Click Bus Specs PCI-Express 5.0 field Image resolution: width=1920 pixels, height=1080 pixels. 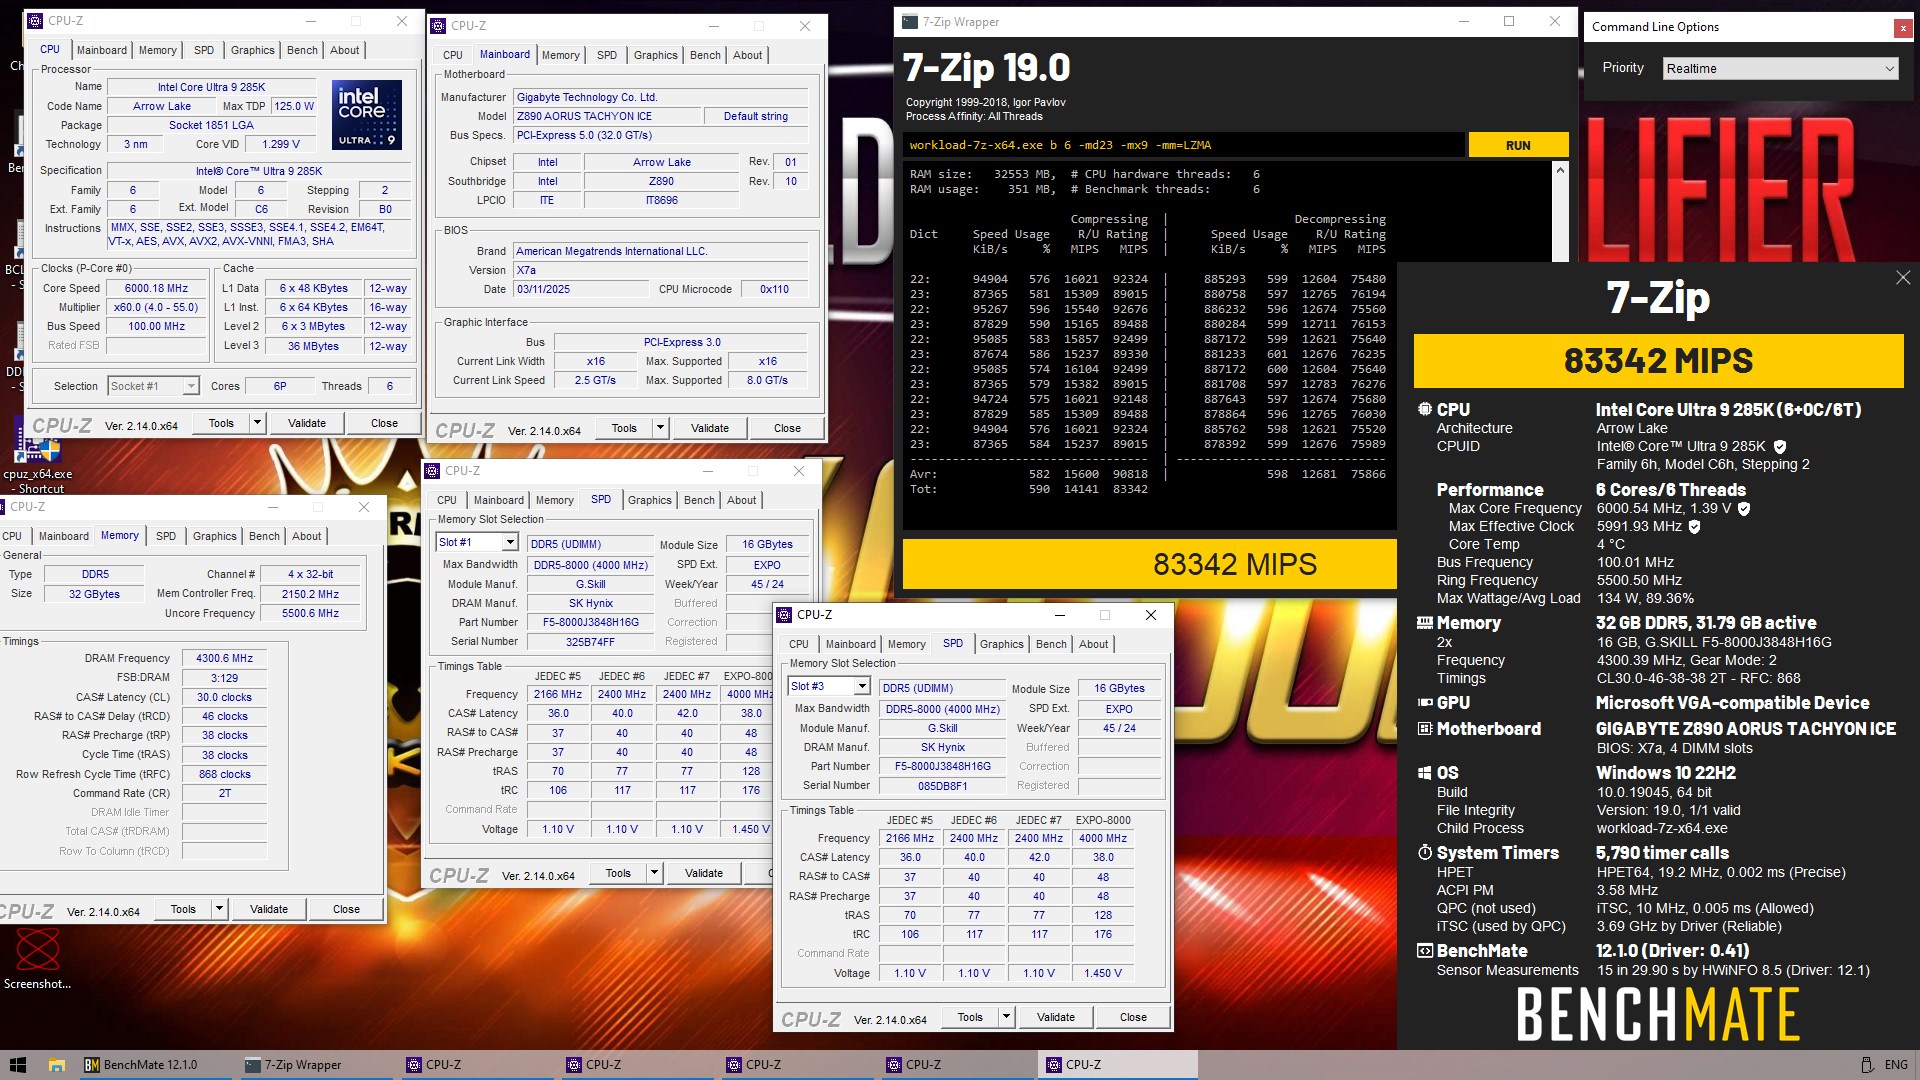coord(661,135)
